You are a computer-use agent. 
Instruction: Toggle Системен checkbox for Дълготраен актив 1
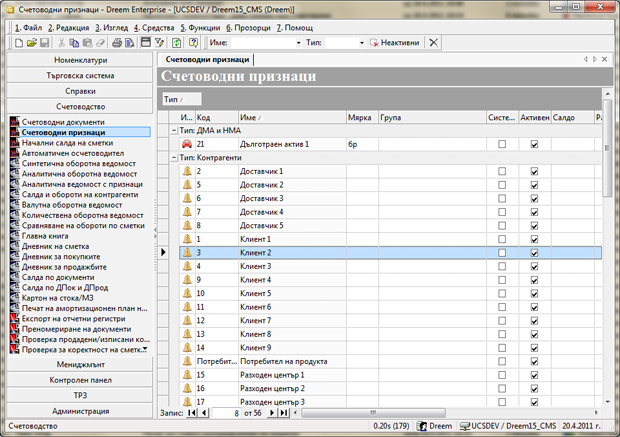tap(502, 144)
